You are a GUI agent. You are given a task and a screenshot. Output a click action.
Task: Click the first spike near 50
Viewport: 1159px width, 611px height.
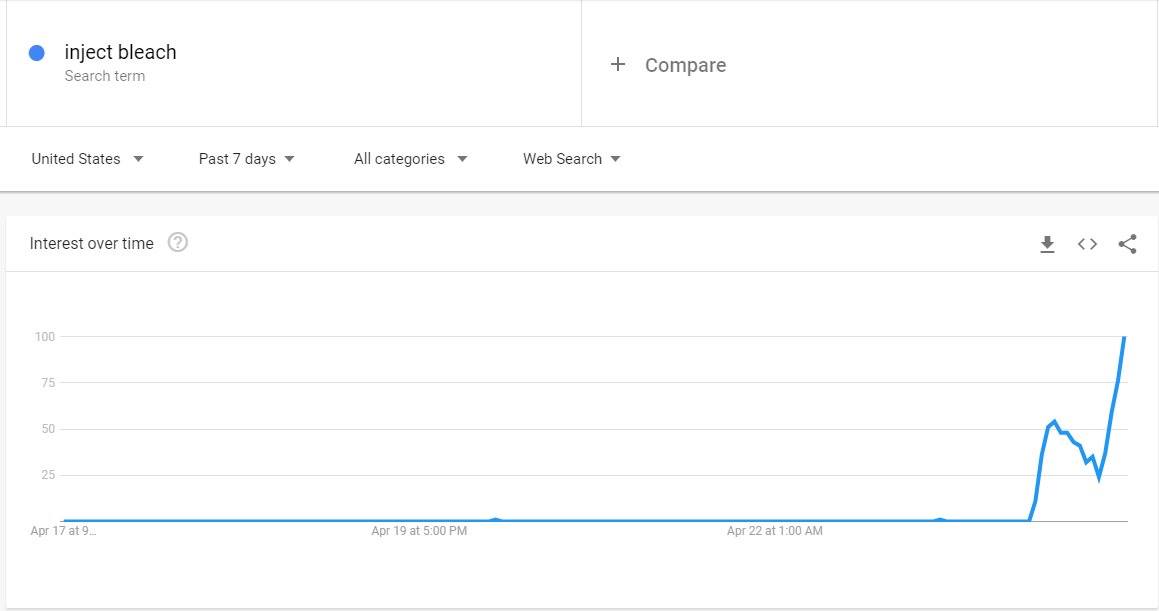coord(1054,422)
